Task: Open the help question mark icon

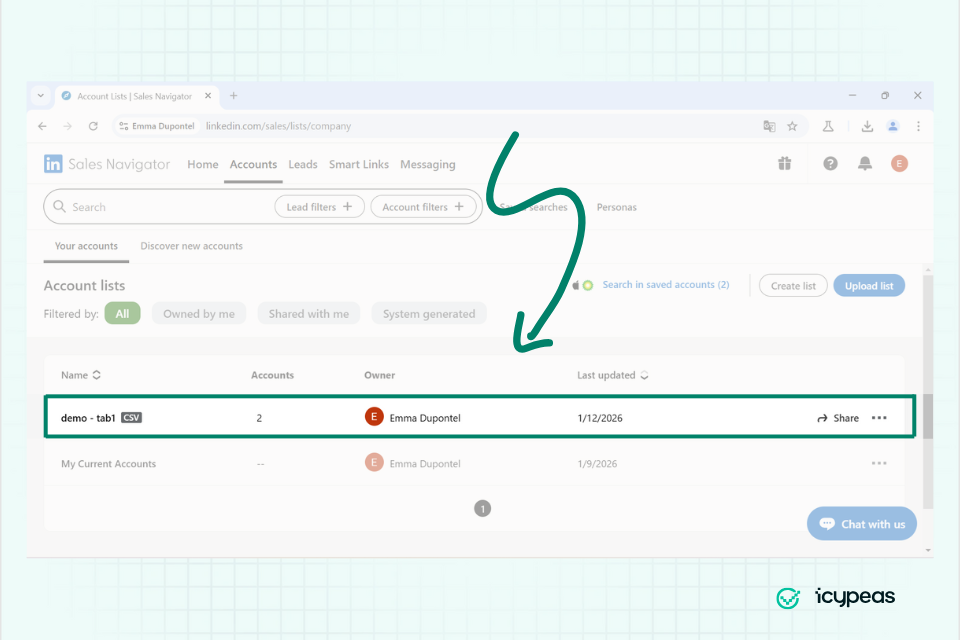Action: (x=830, y=164)
